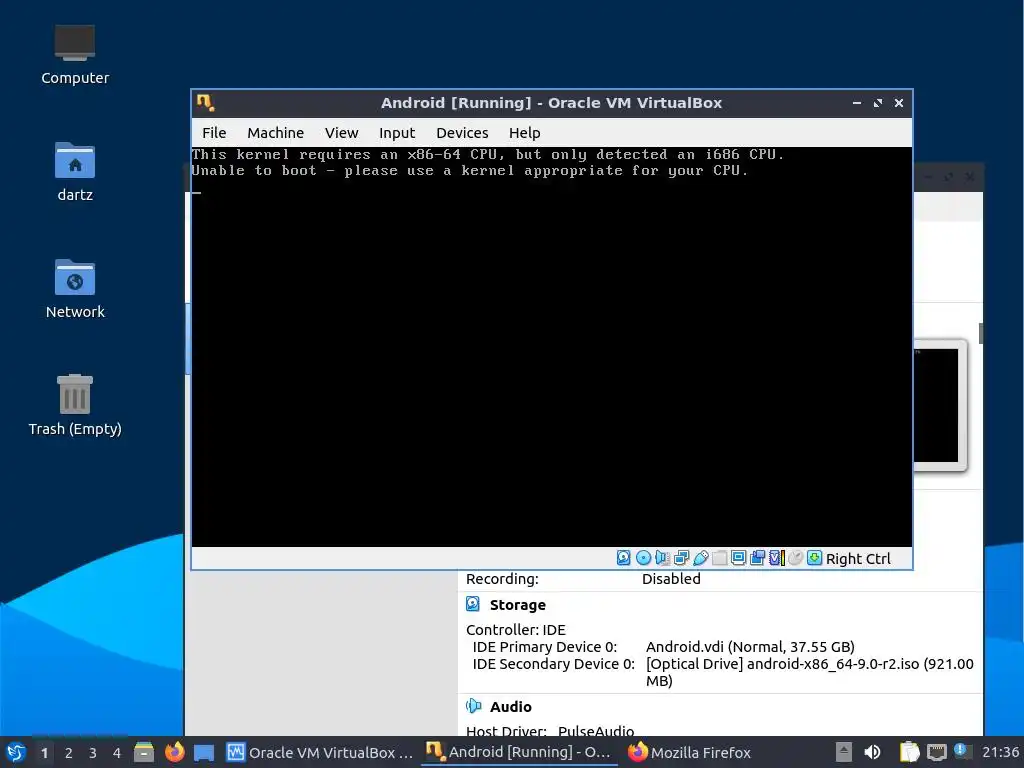
Task: Click the network adapters indicator icon
Action: (x=681, y=558)
